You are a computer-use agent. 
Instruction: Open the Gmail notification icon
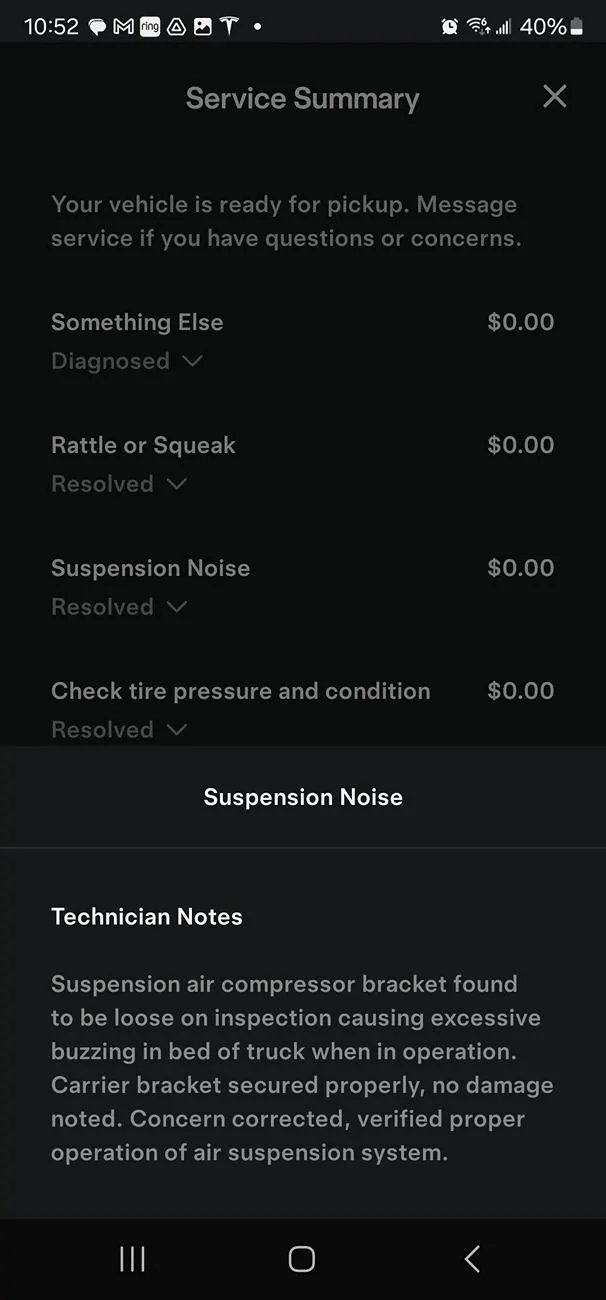(x=121, y=26)
